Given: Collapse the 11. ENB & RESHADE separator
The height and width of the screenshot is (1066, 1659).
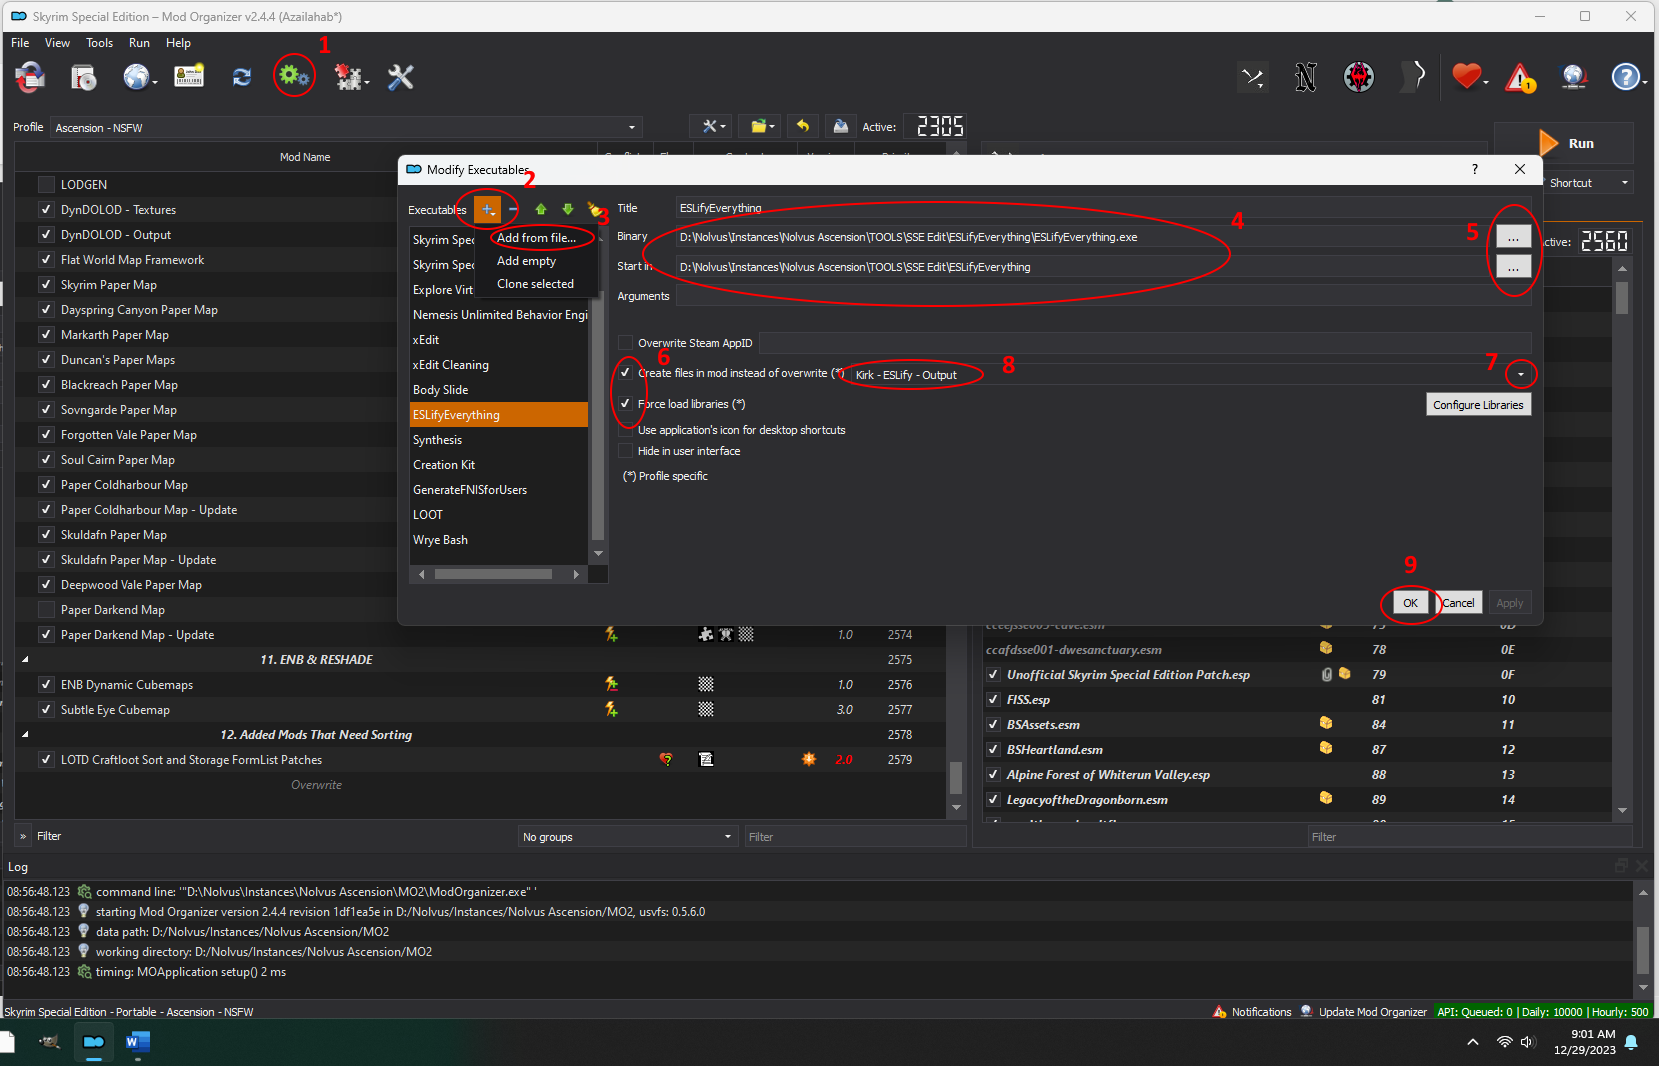Looking at the screenshot, I should click(25, 660).
